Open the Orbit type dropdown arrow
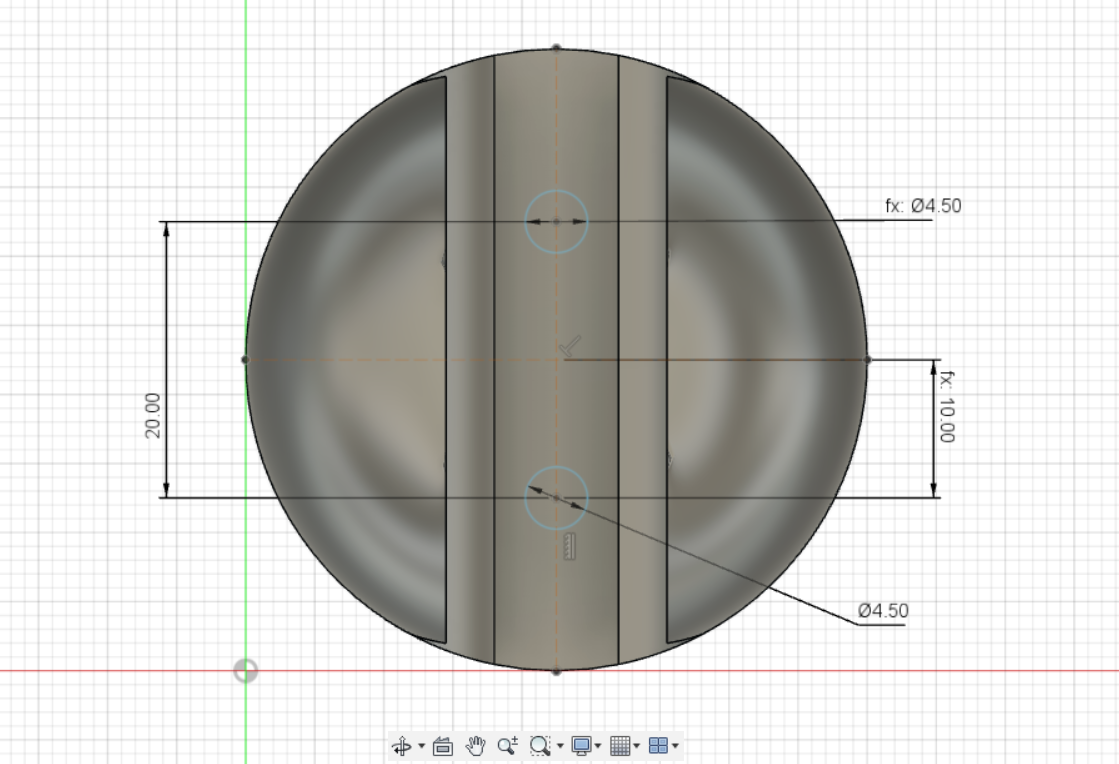The image size is (1119, 764). click(x=421, y=746)
